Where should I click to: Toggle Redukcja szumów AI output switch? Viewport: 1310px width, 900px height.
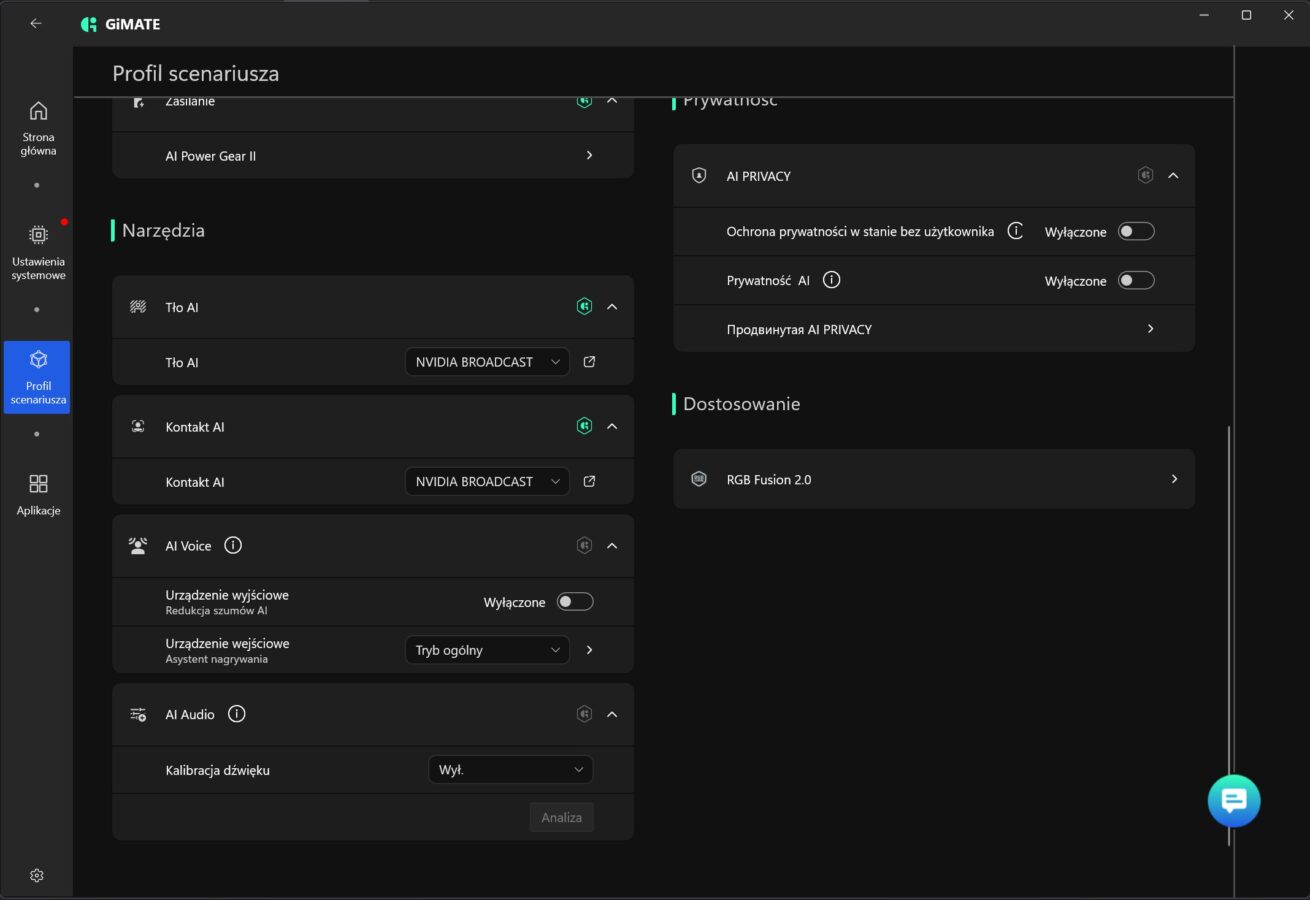coord(575,602)
